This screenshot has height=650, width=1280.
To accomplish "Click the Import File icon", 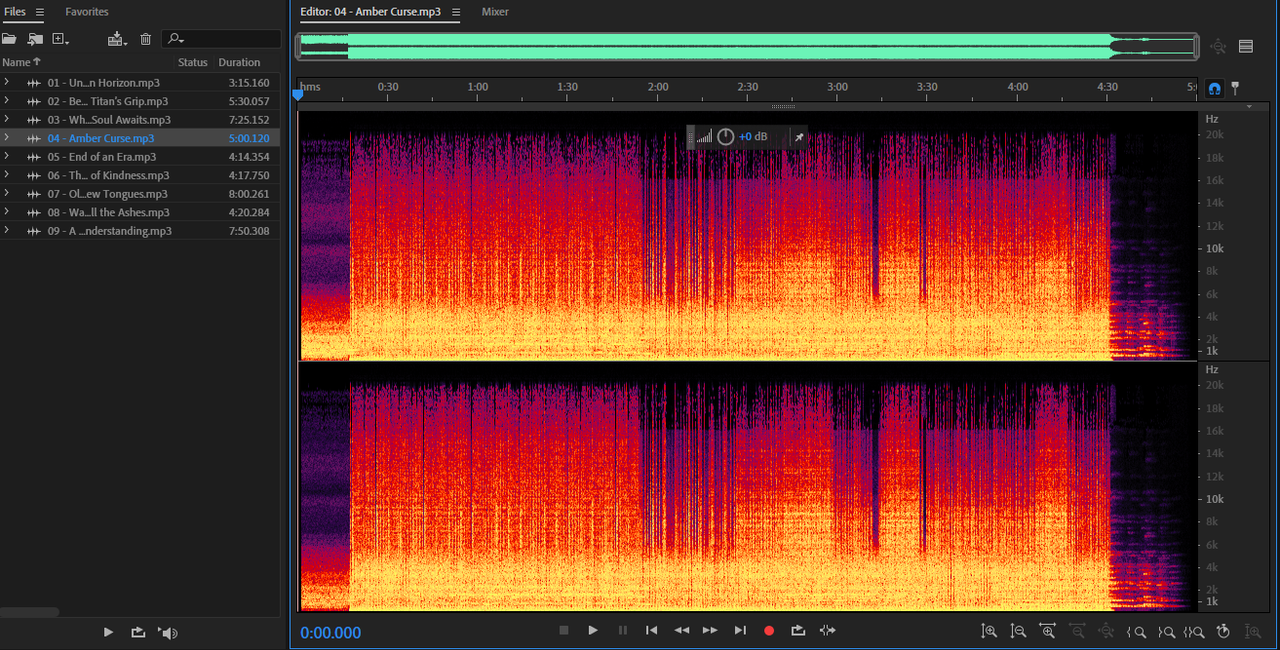I will tap(35, 39).
